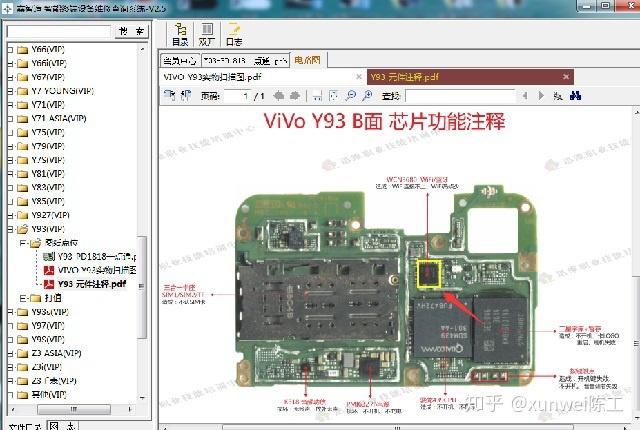Click the folder icon of Y97(VIP)
The width and height of the screenshot is (640, 430).
click(23, 326)
